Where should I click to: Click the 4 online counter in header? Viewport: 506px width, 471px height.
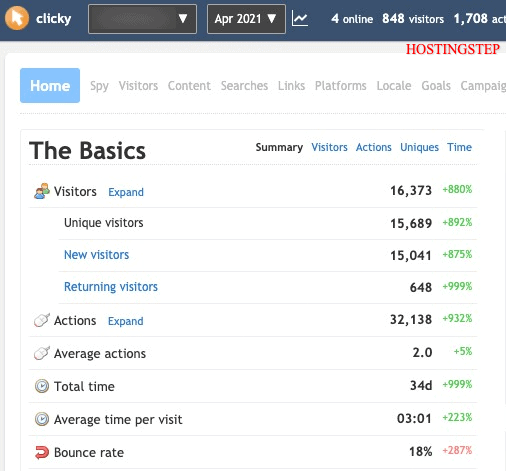pyautogui.click(x=352, y=19)
